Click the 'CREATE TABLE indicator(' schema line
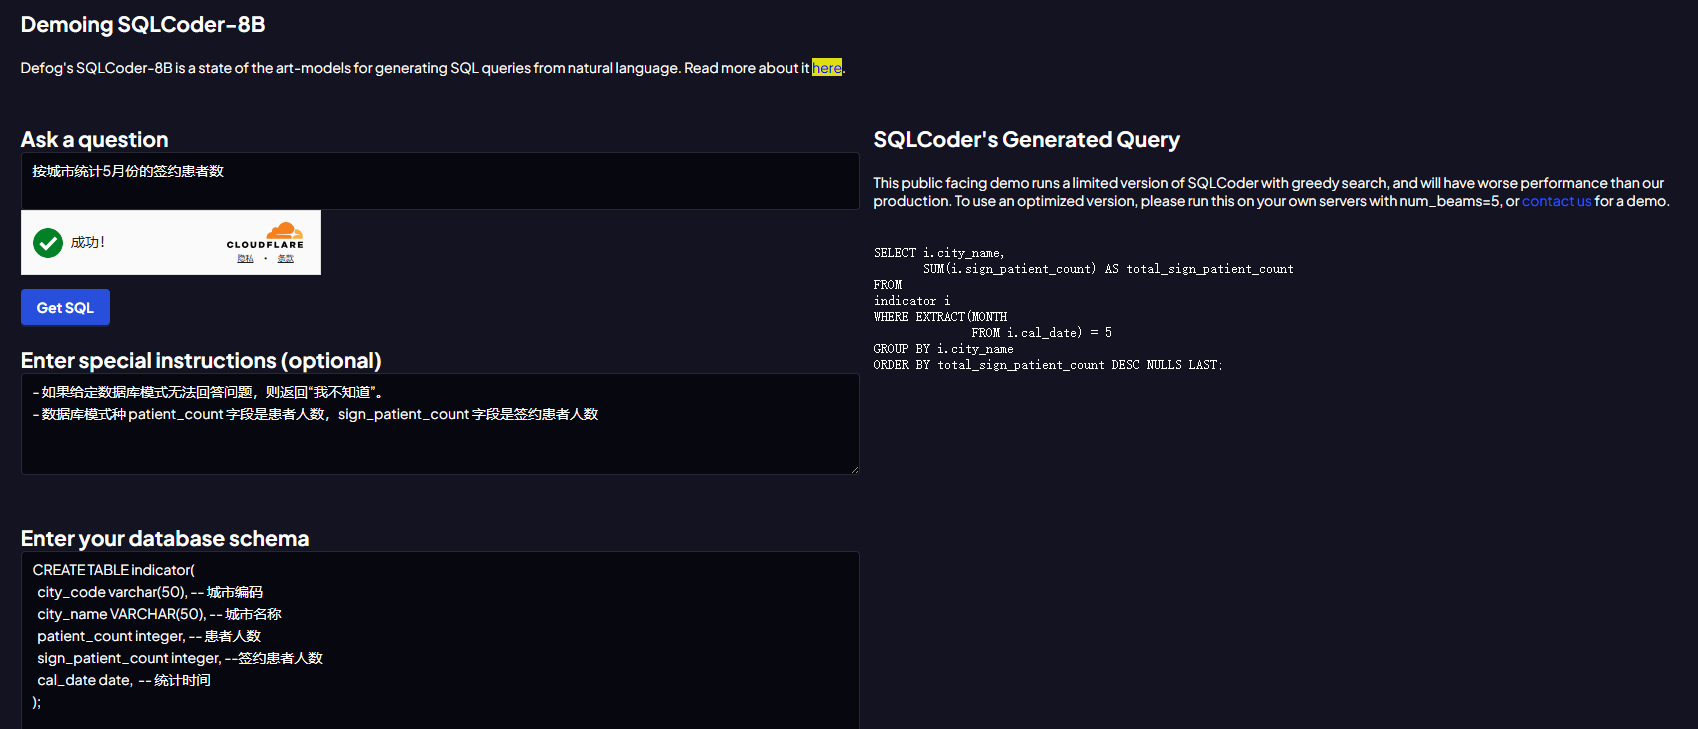 [x=113, y=570]
